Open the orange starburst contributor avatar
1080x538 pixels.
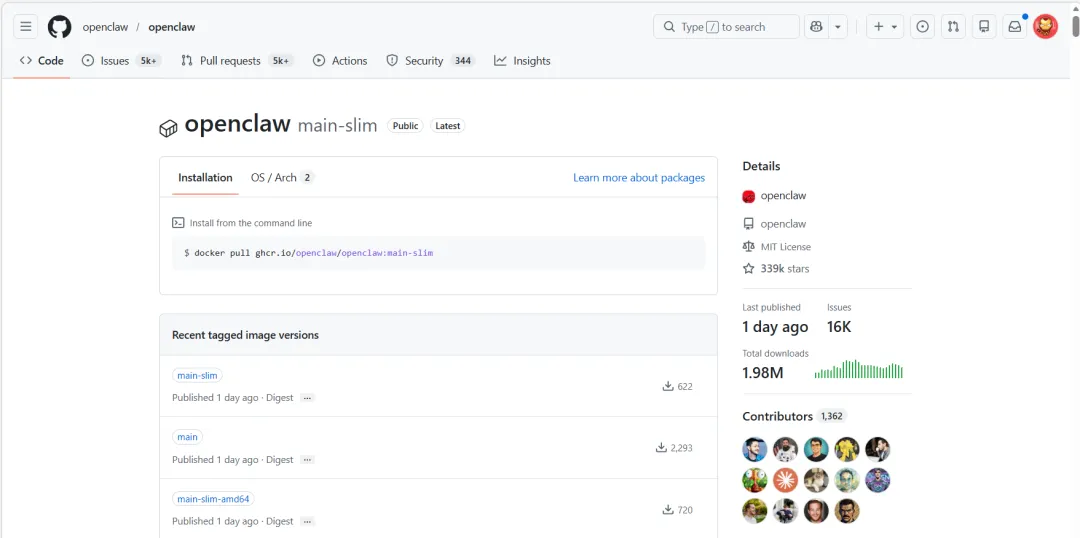click(785, 480)
